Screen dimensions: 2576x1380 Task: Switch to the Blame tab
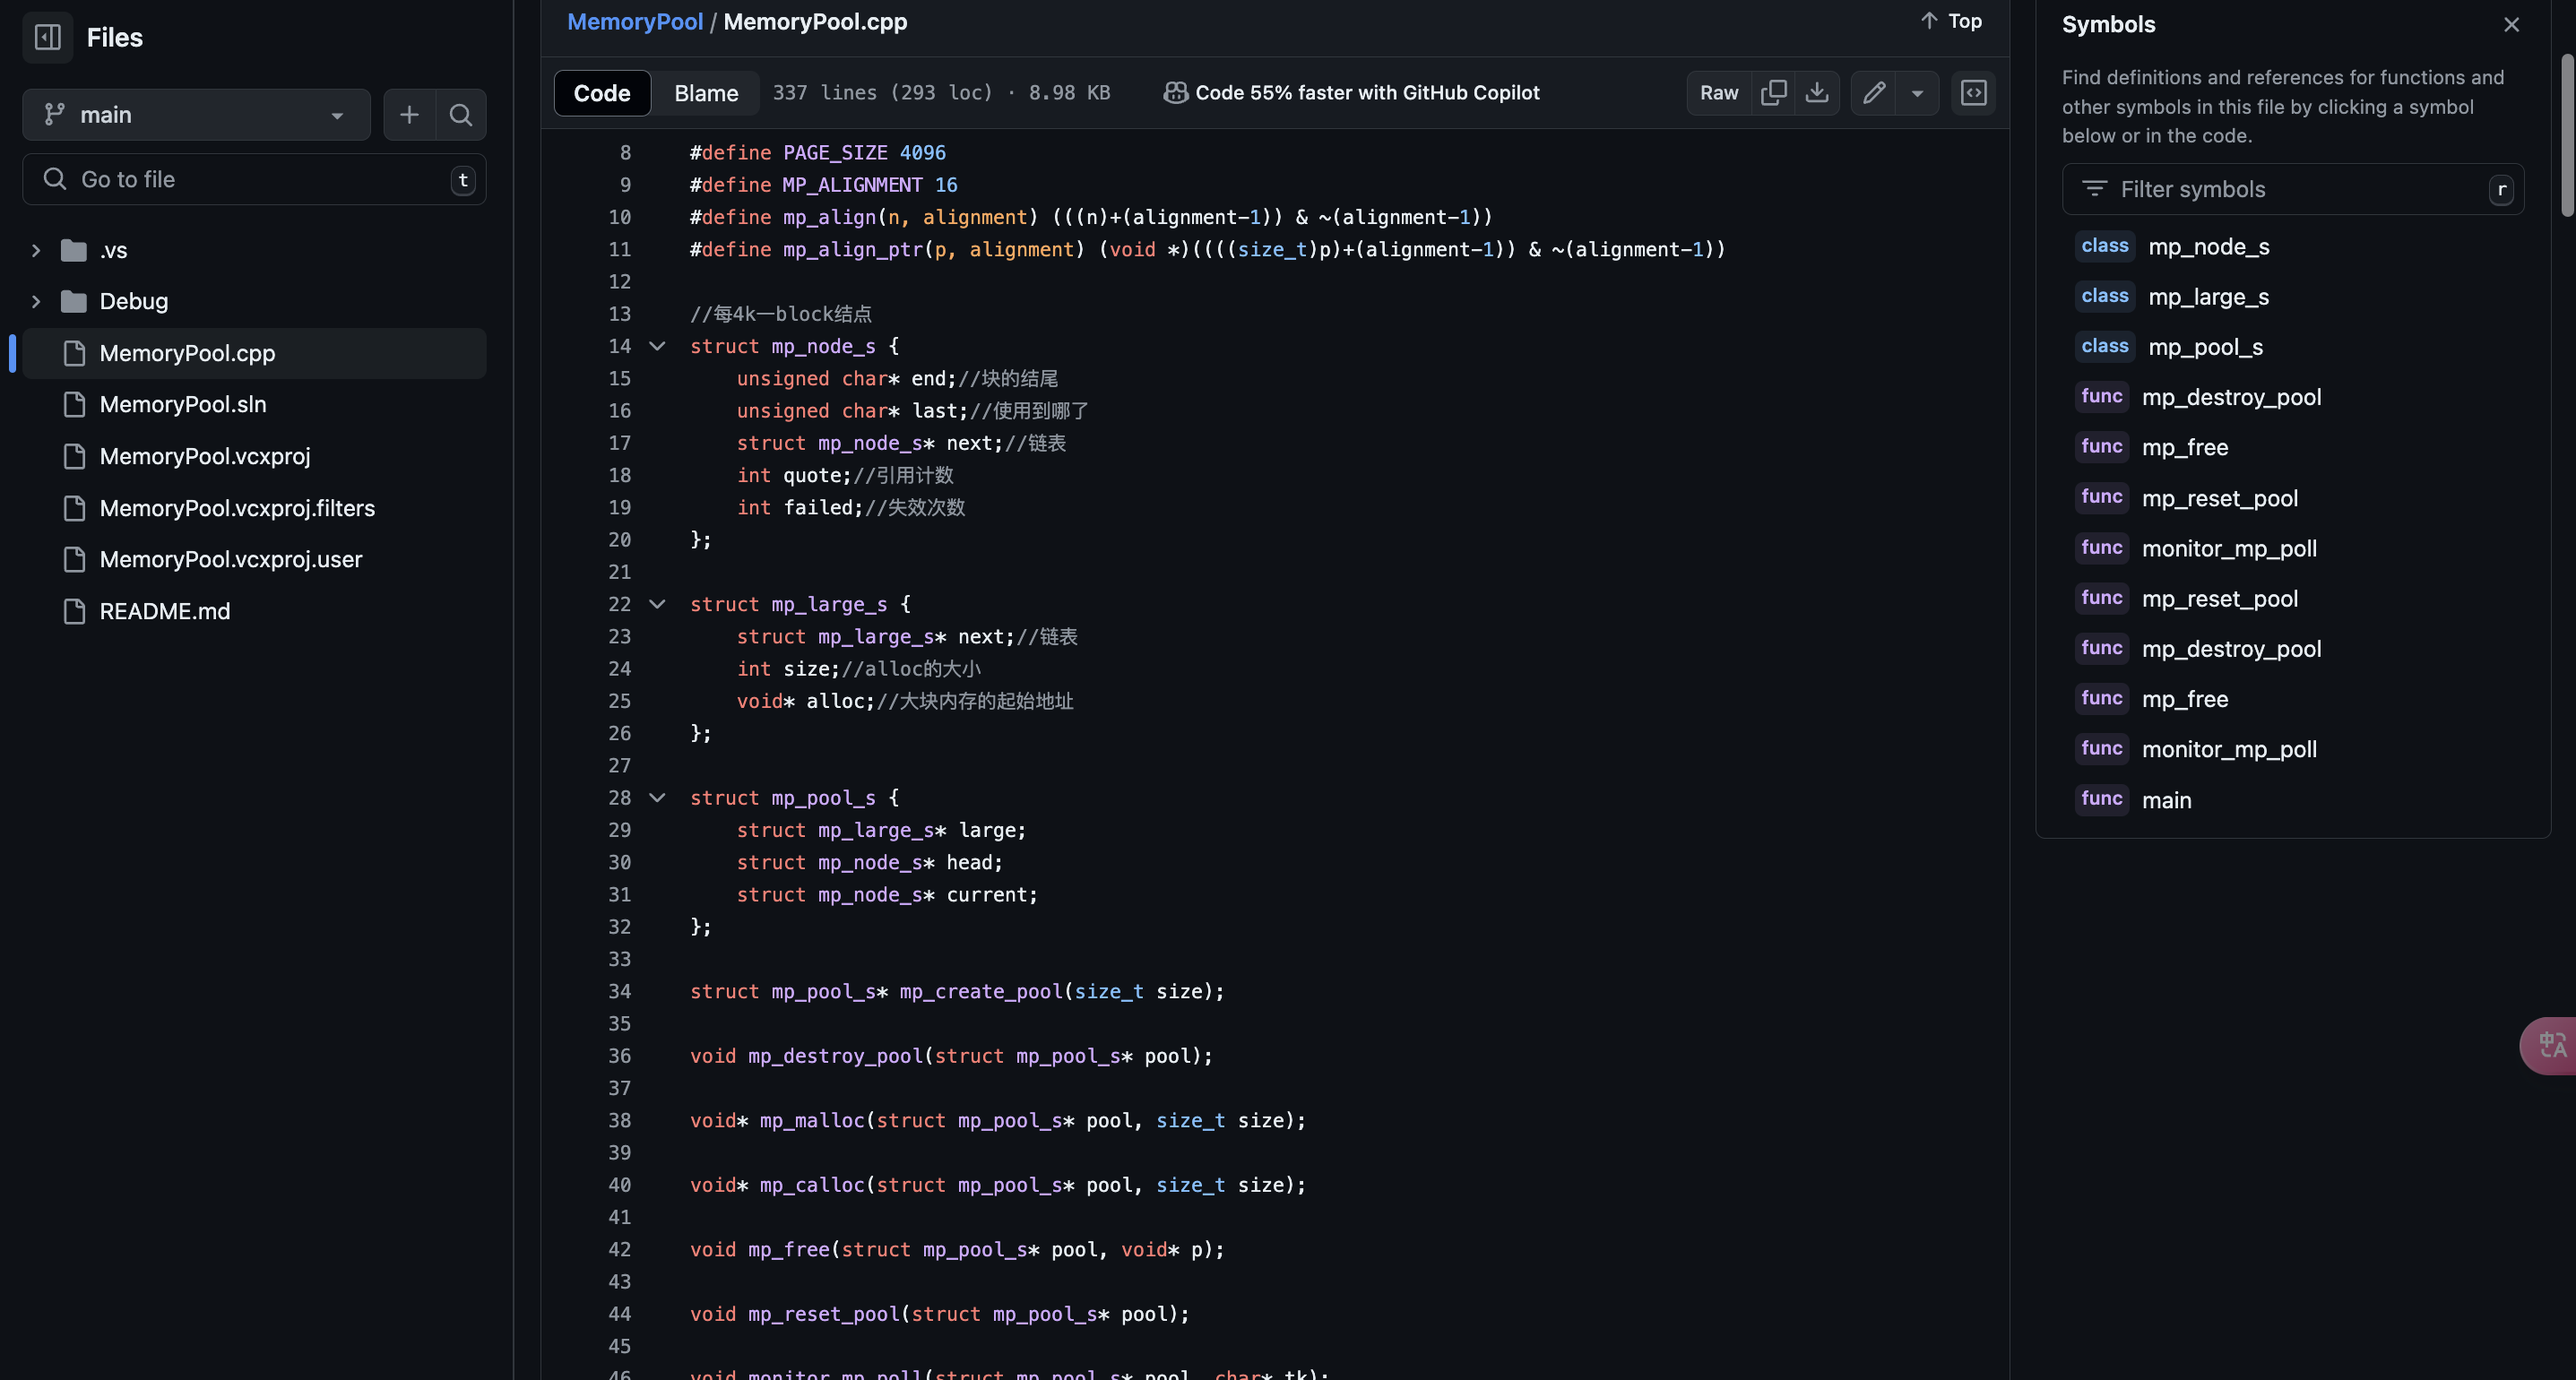[706, 93]
